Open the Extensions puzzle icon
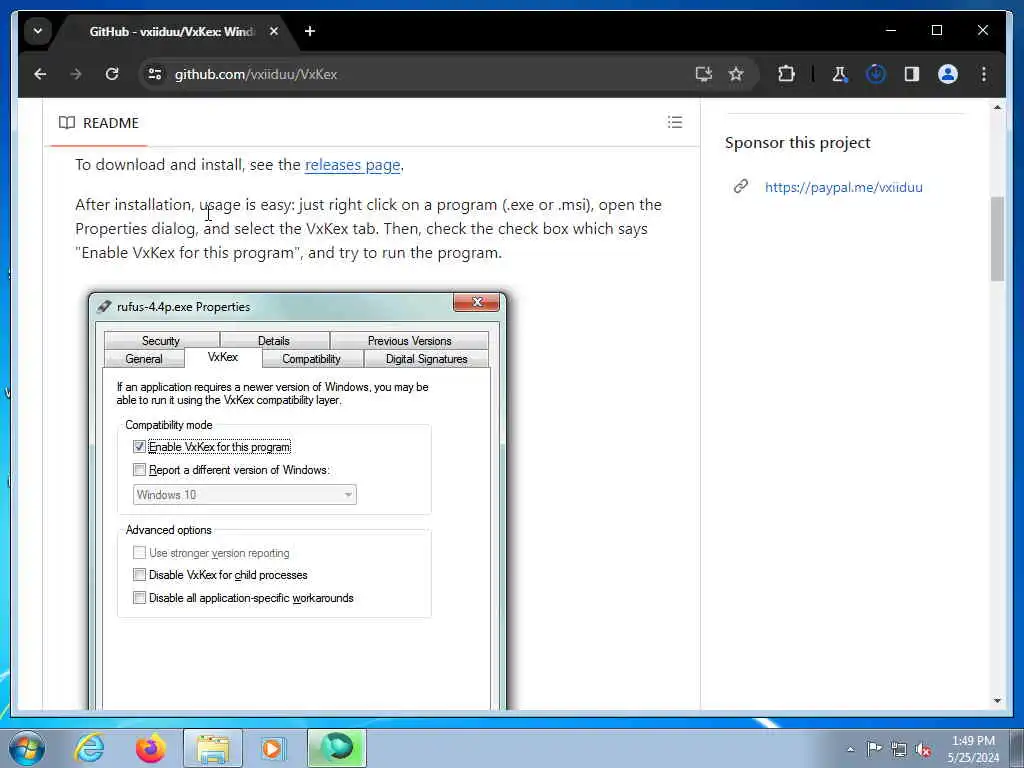 coord(786,74)
